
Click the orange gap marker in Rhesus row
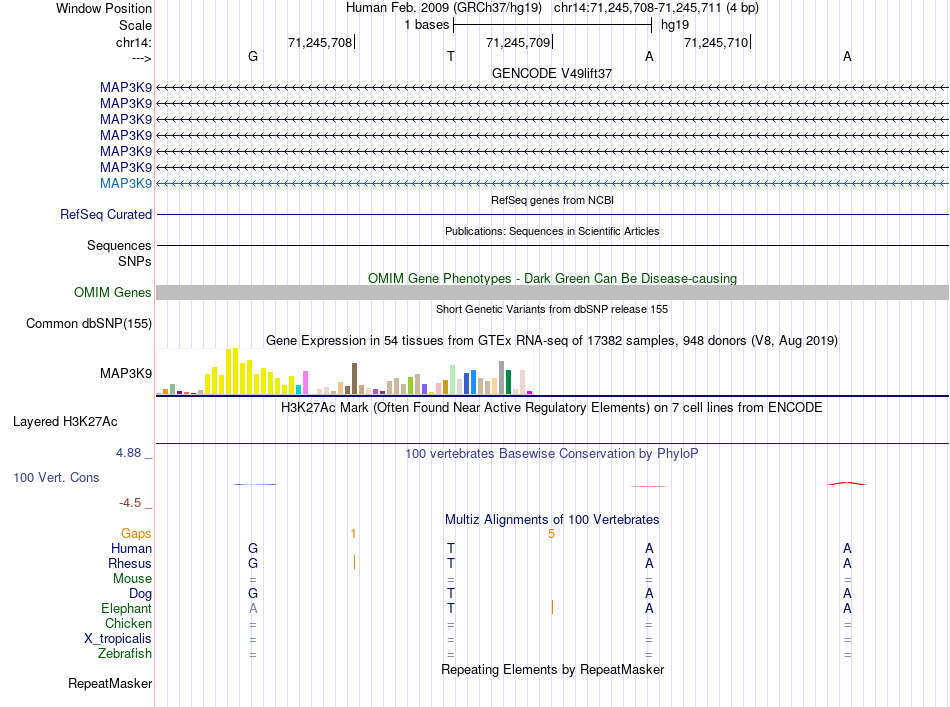(354, 563)
